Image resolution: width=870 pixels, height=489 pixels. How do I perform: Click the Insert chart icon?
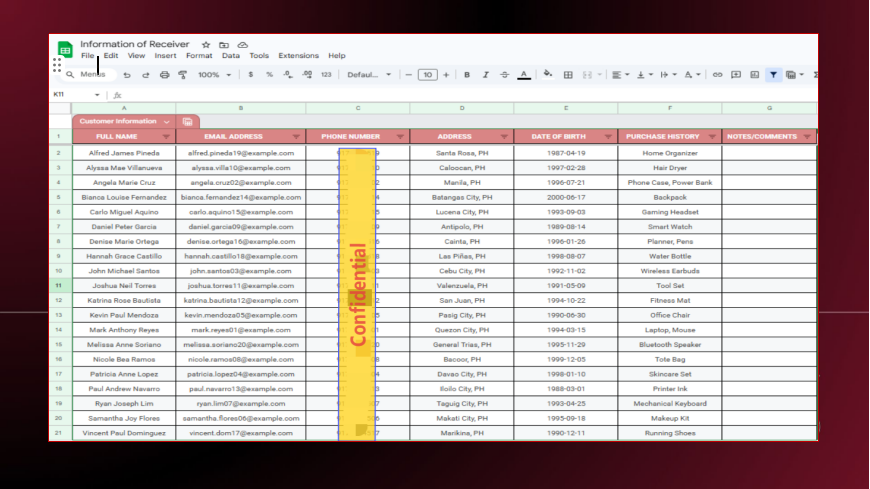pos(755,75)
